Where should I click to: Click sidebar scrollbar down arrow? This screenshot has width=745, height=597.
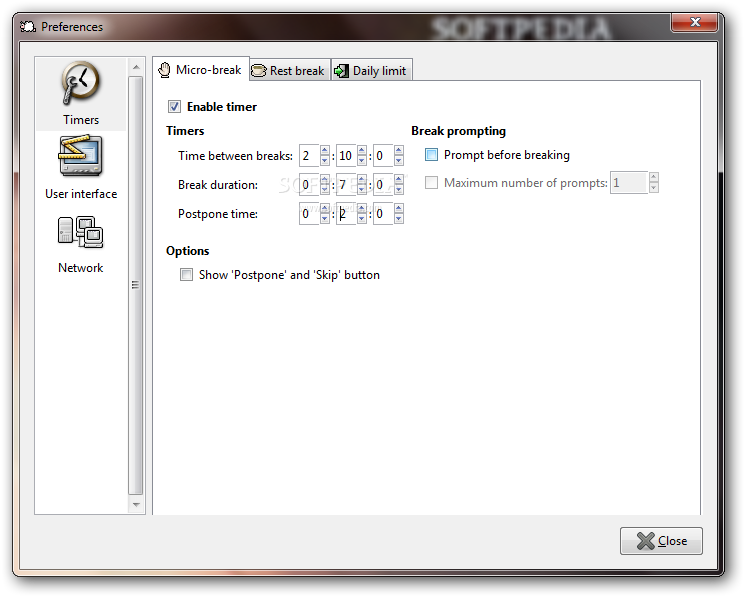click(136, 504)
